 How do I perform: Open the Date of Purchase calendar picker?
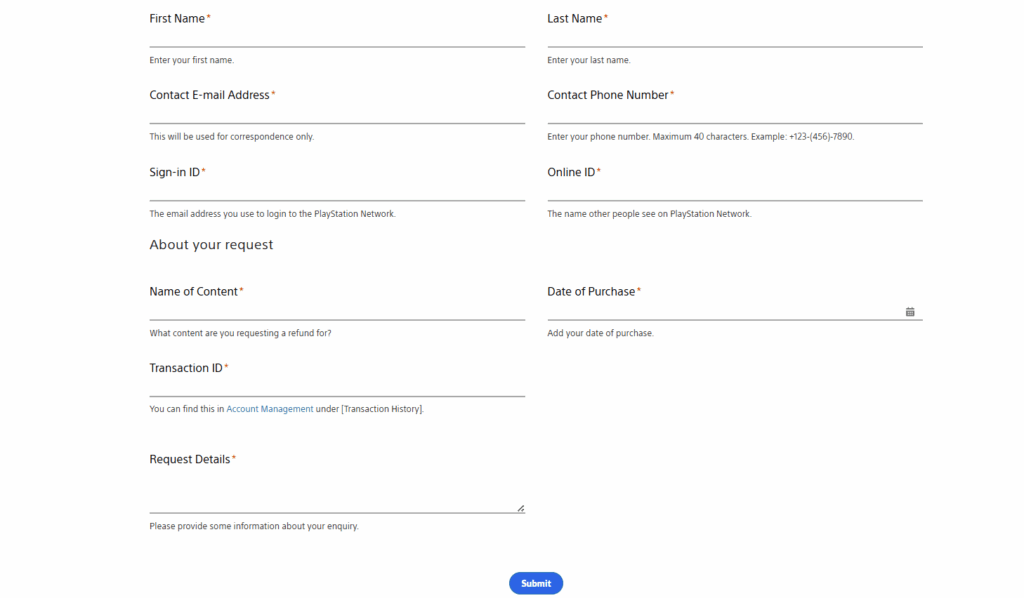point(910,312)
